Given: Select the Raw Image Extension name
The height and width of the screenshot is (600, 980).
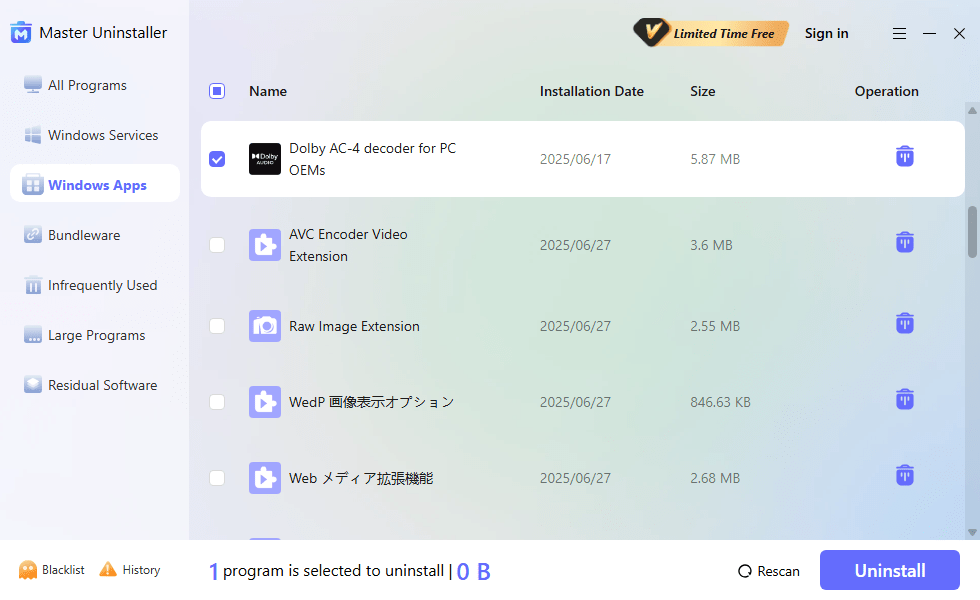Looking at the screenshot, I should click(x=354, y=326).
